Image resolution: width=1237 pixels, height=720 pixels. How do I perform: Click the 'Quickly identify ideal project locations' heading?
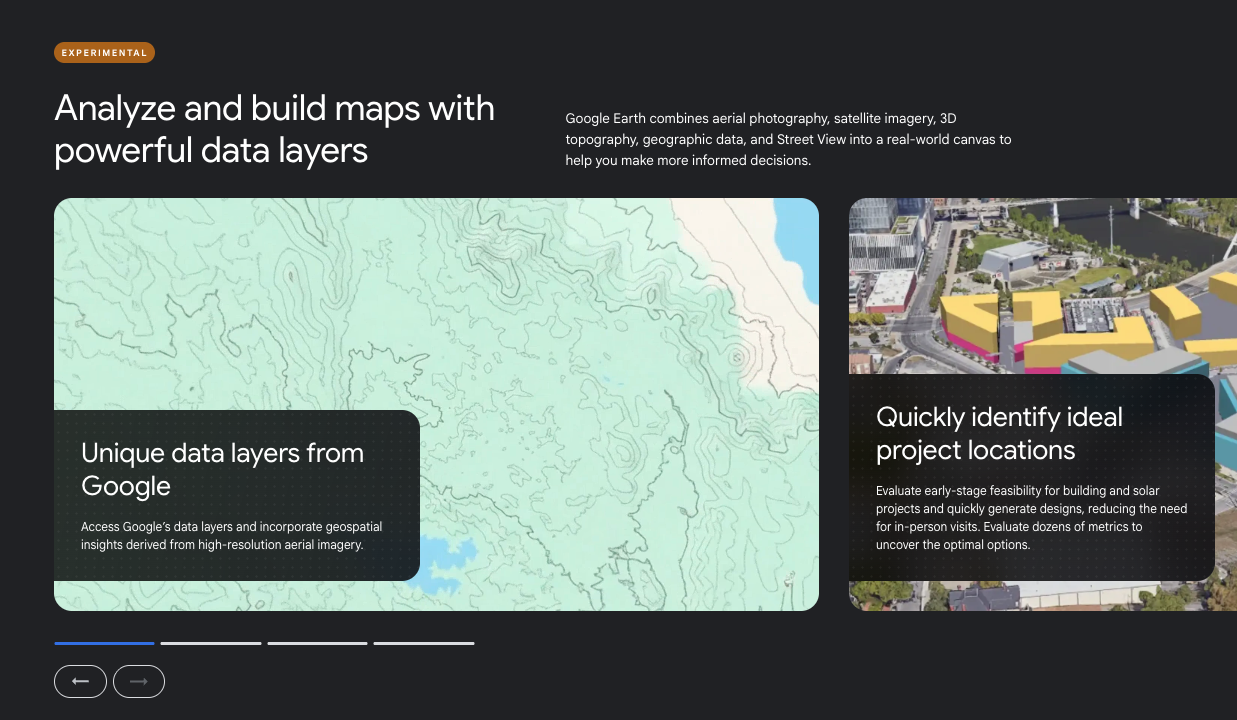[x=999, y=433]
